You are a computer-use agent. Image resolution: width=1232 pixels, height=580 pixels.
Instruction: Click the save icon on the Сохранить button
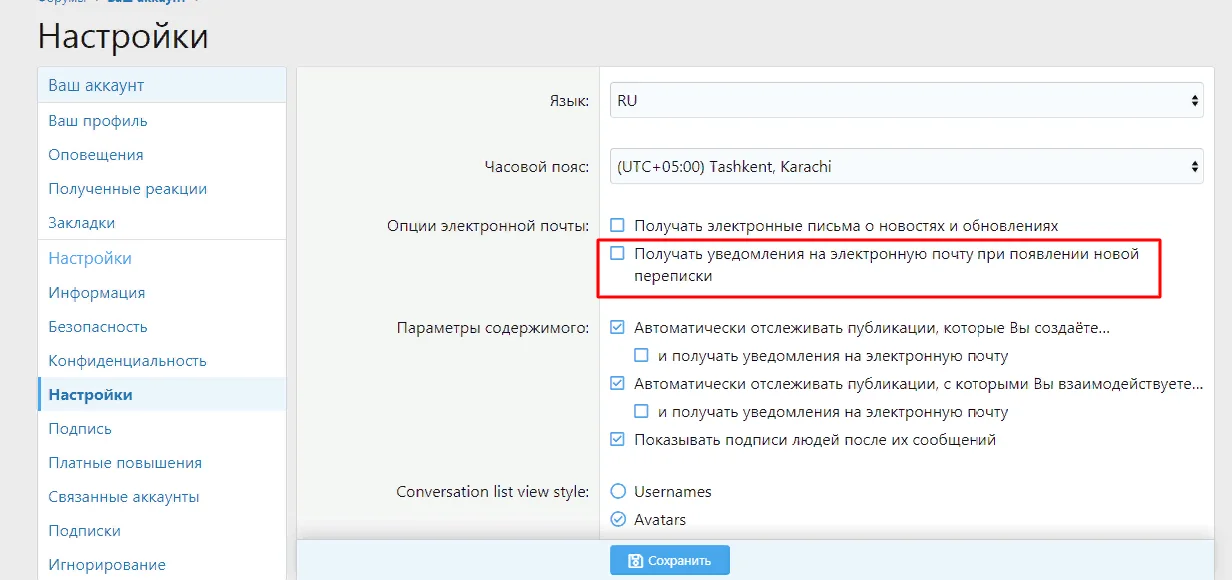(x=634, y=560)
